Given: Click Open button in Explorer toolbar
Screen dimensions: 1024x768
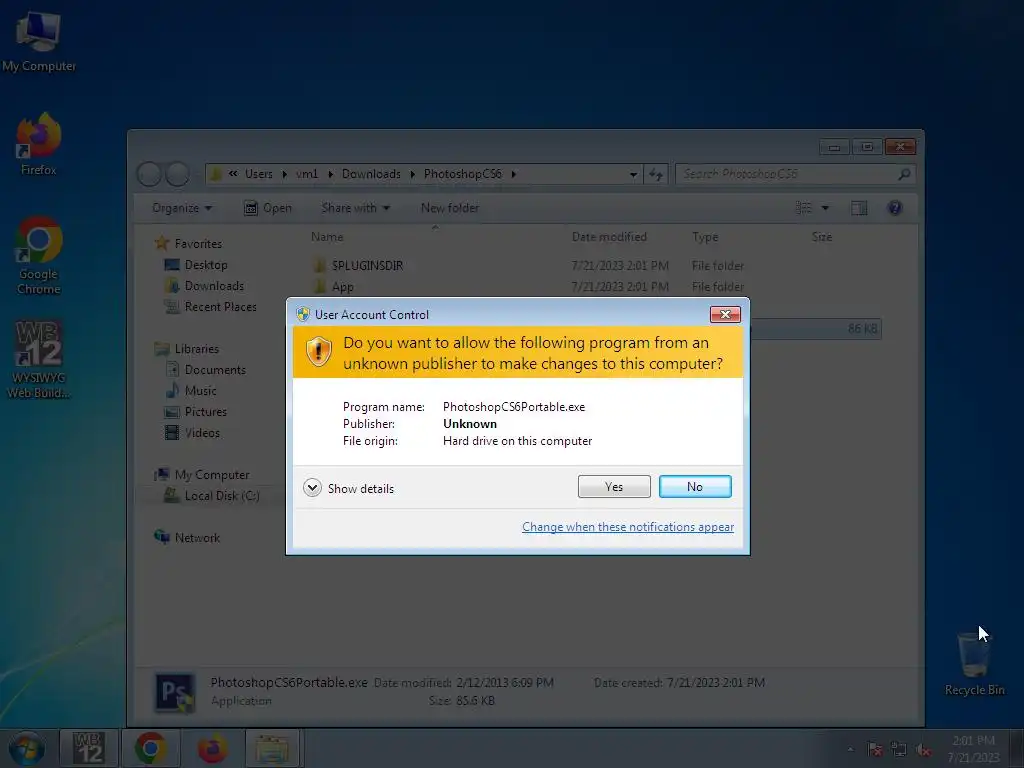Looking at the screenshot, I should point(268,208).
